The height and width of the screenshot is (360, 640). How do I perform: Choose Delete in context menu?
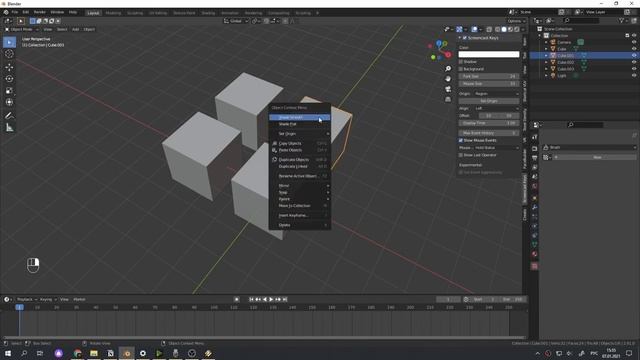[300, 225]
